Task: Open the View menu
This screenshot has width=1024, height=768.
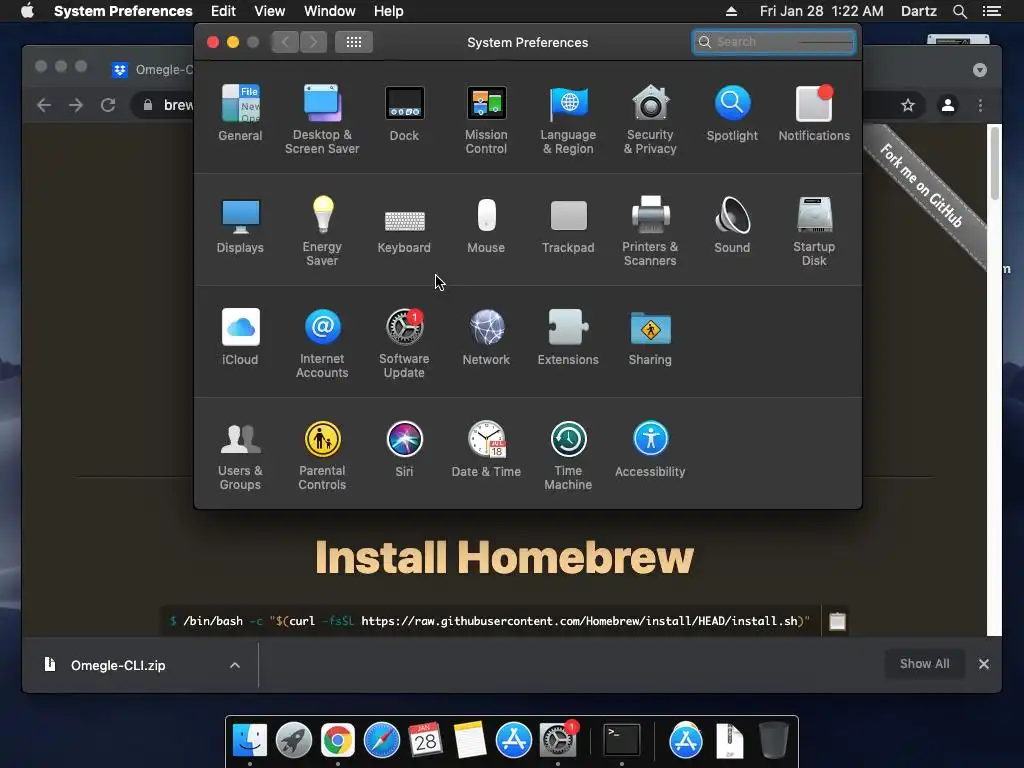Action: click(x=270, y=11)
